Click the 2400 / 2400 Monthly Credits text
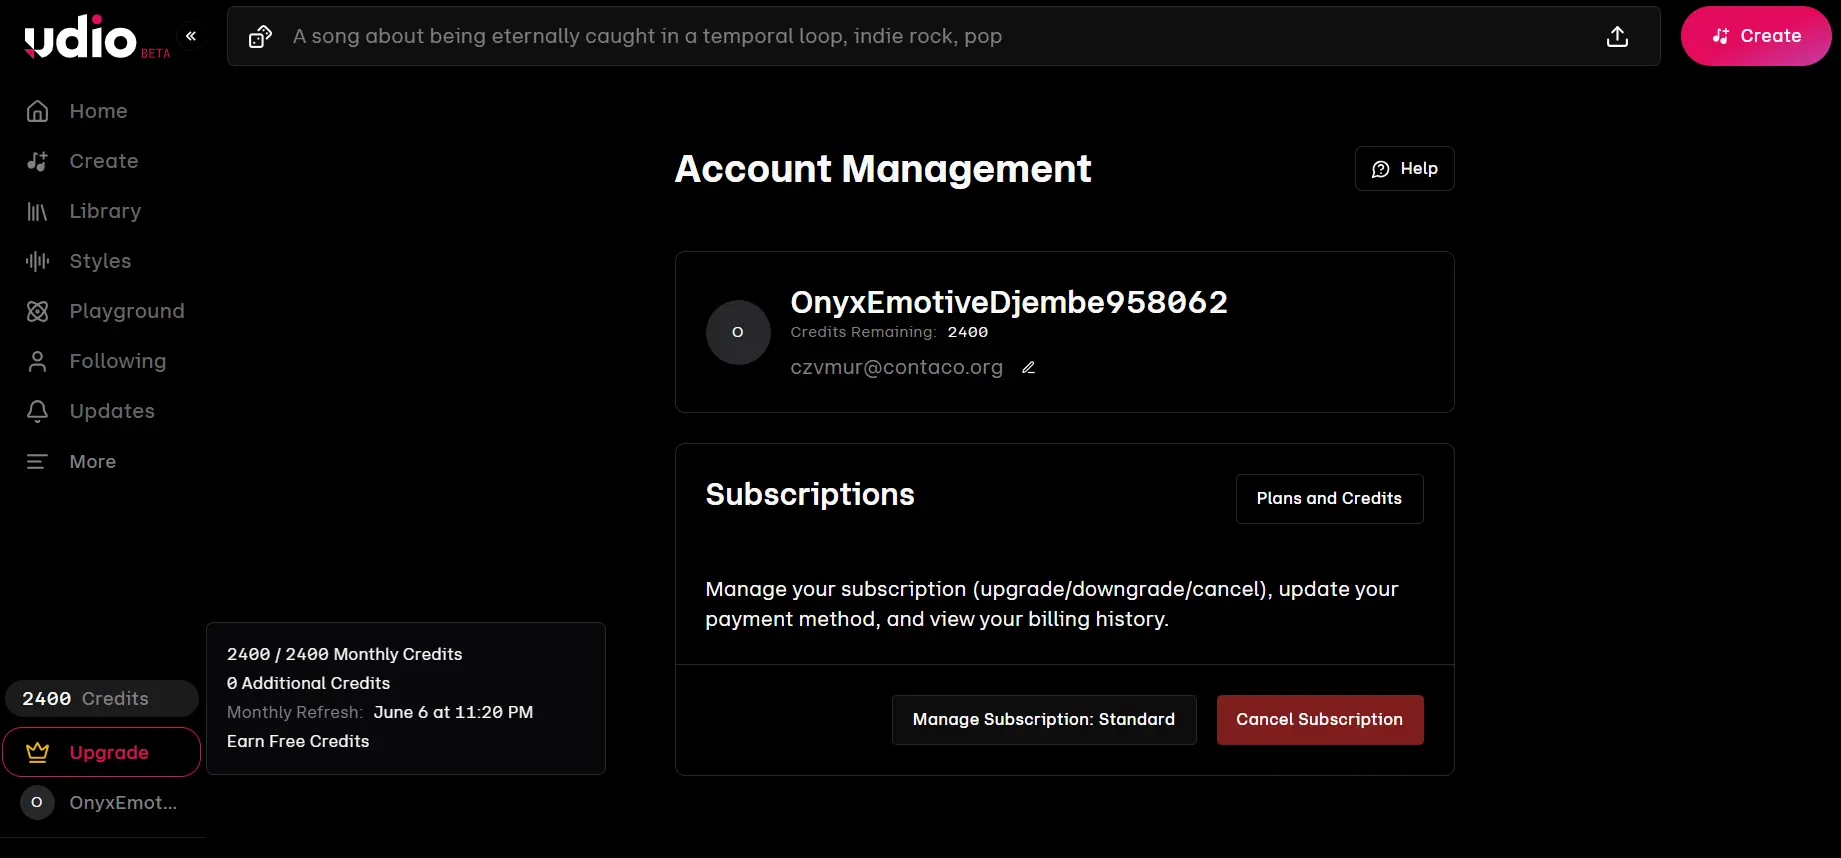Image resolution: width=1841 pixels, height=858 pixels. click(x=344, y=654)
